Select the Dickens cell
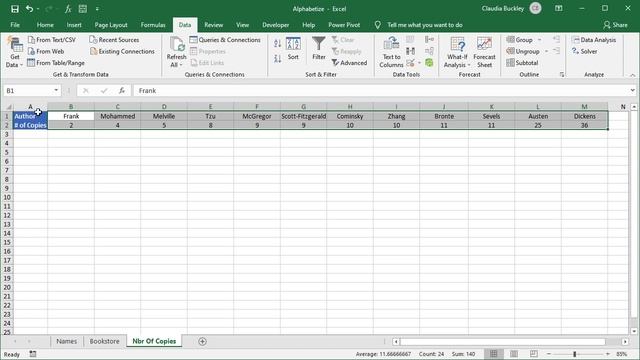Image resolution: width=640 pixels, height=360 pixels. (x=584, y=116)
